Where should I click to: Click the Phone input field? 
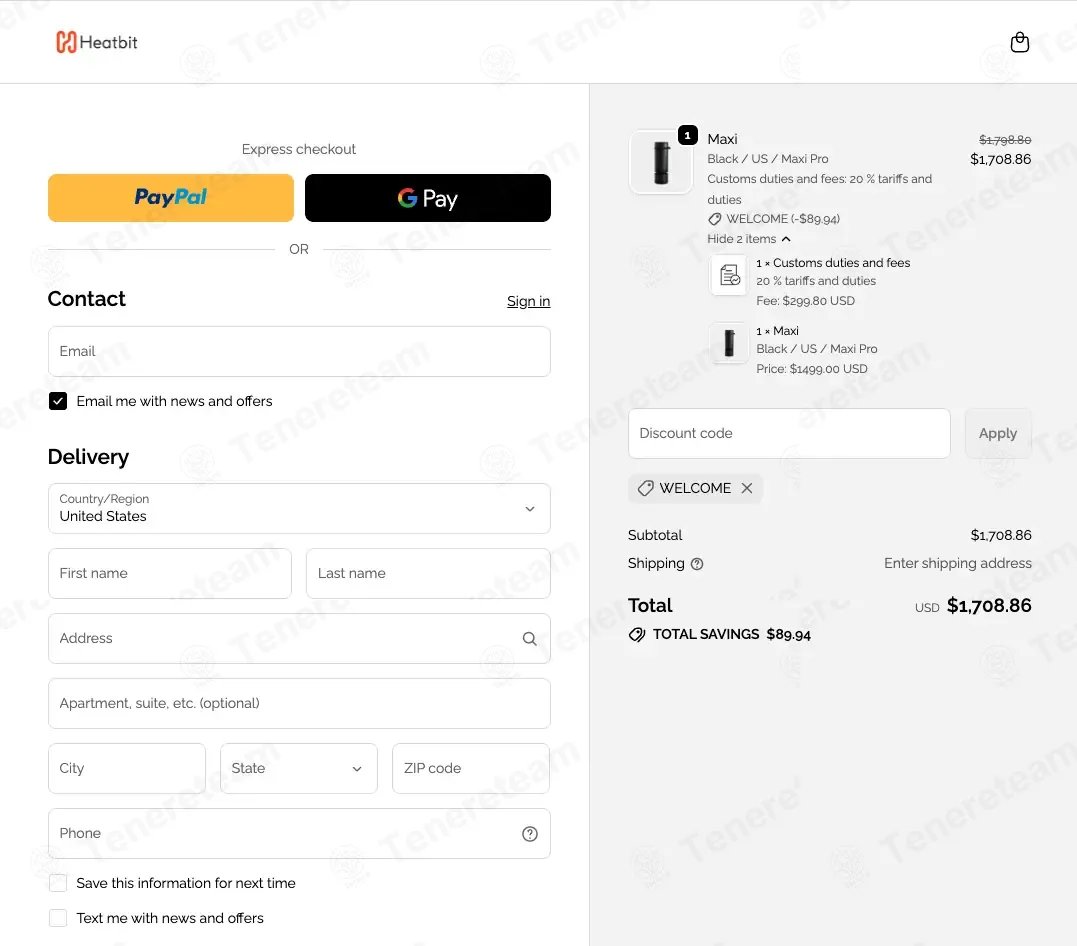(x=299, y=833)
